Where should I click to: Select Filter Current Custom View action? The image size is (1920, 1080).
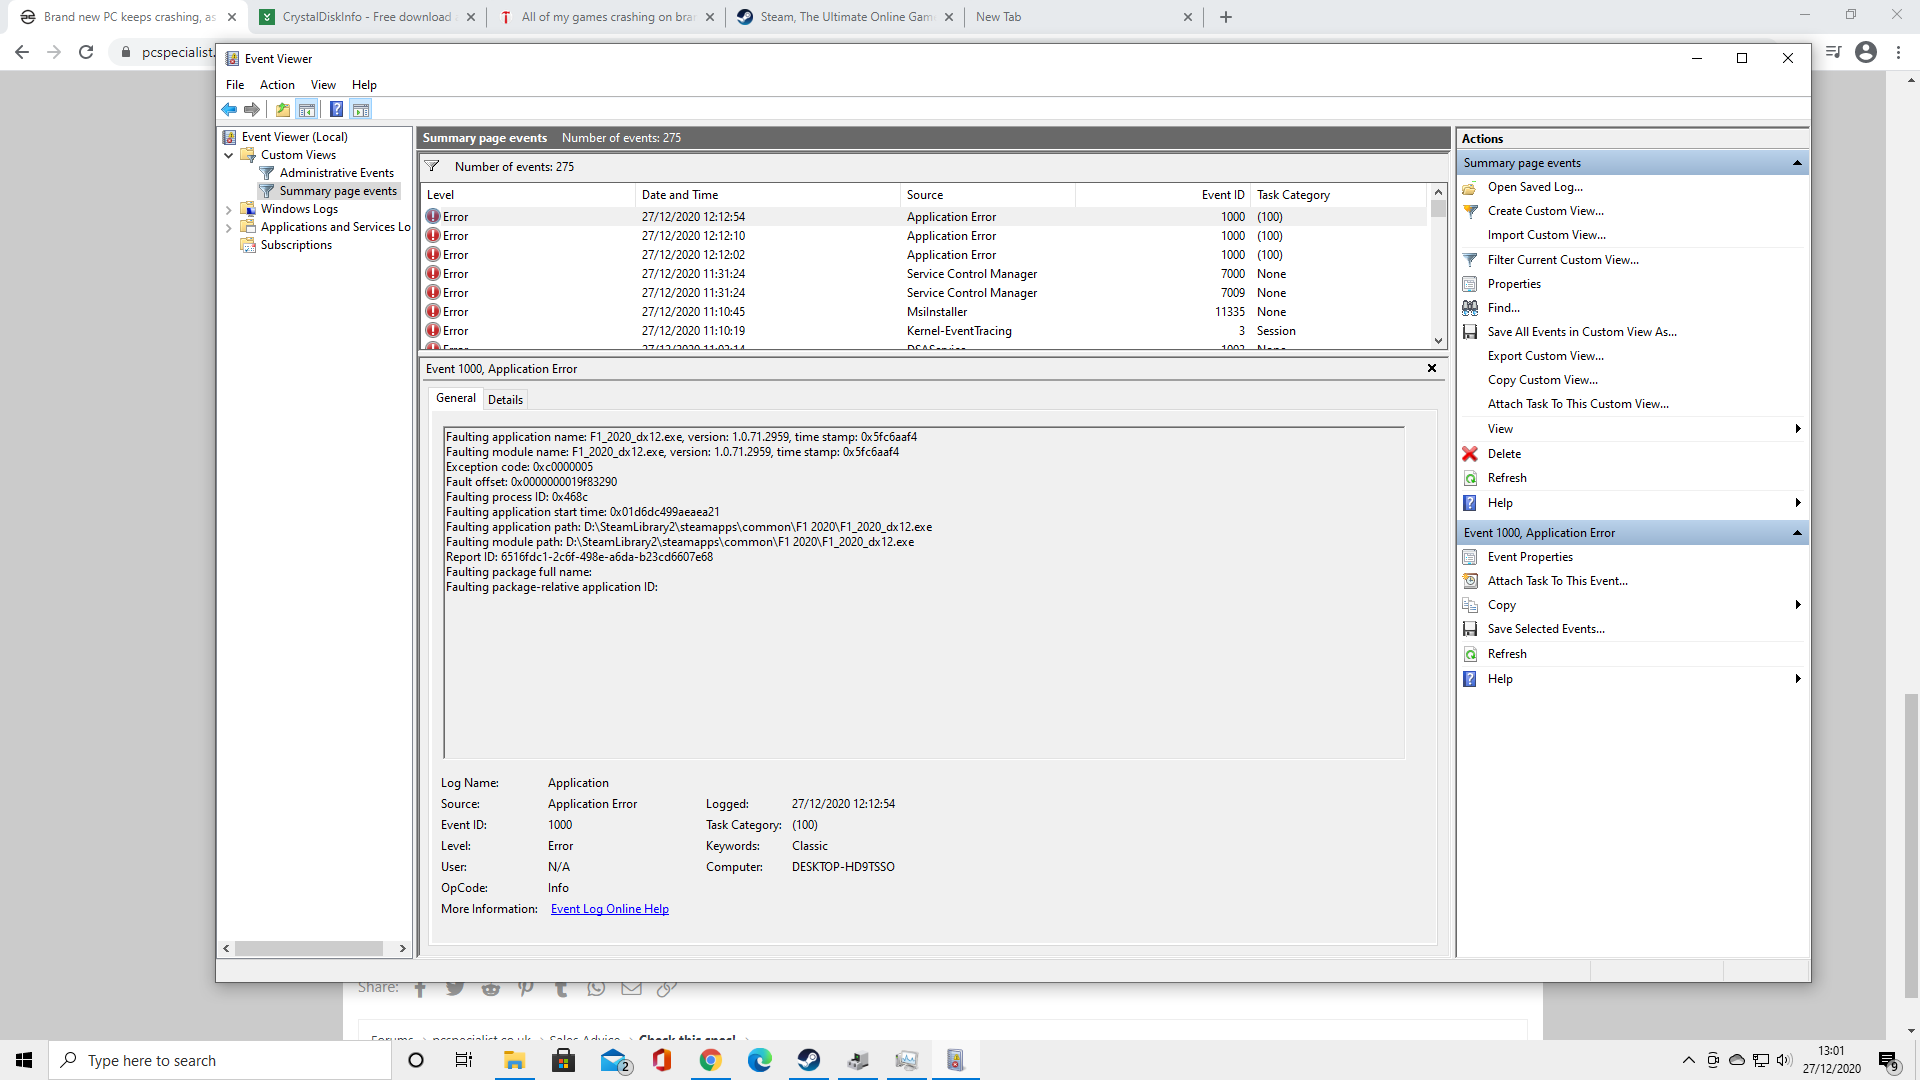coord(1562,260)
